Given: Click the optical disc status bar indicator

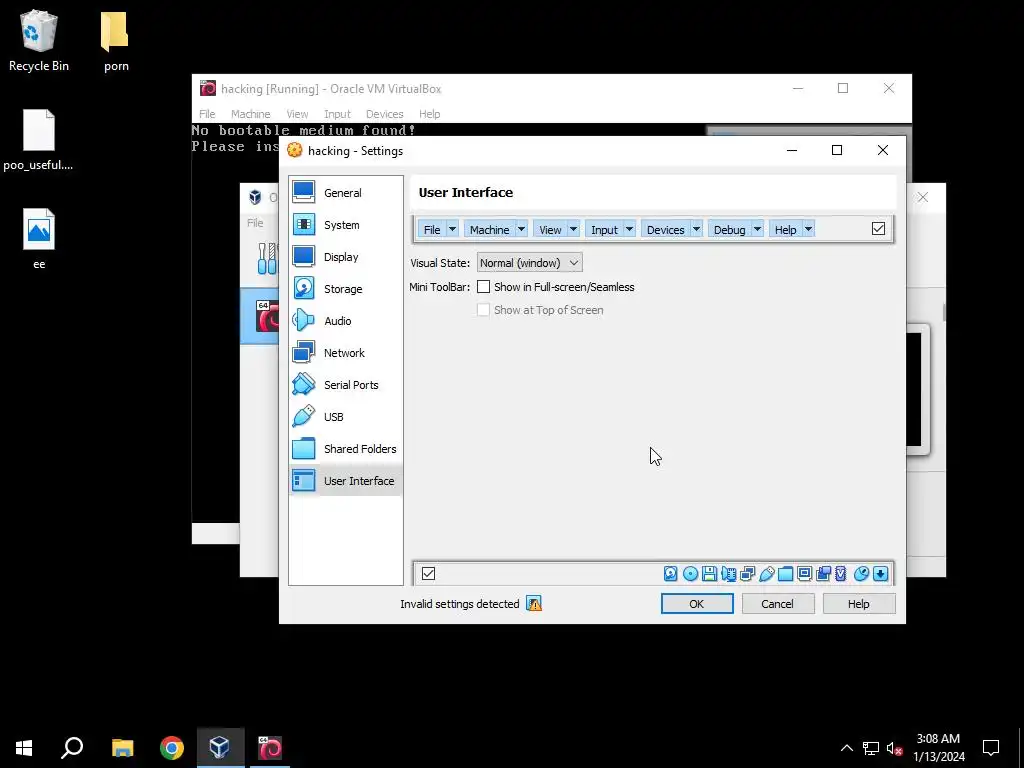Looking at the screenshot, I should pos(690,573).
